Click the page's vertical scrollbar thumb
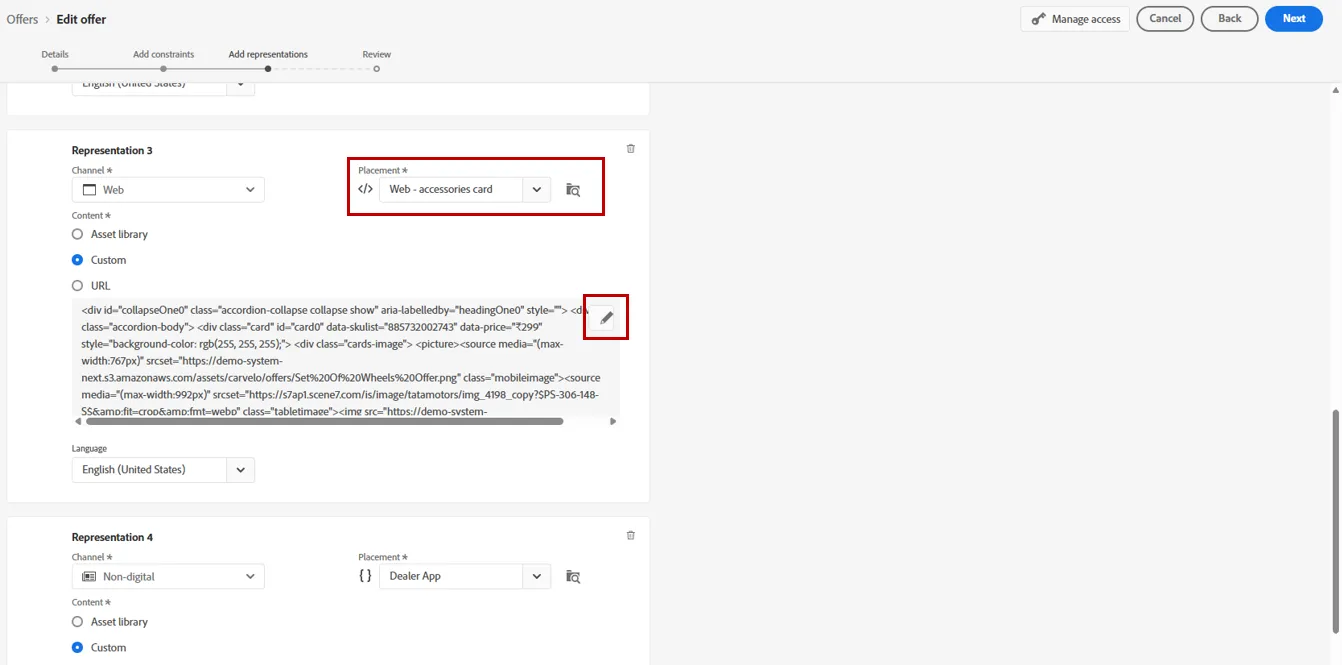1342x665 pixels. coord(1336,521)
